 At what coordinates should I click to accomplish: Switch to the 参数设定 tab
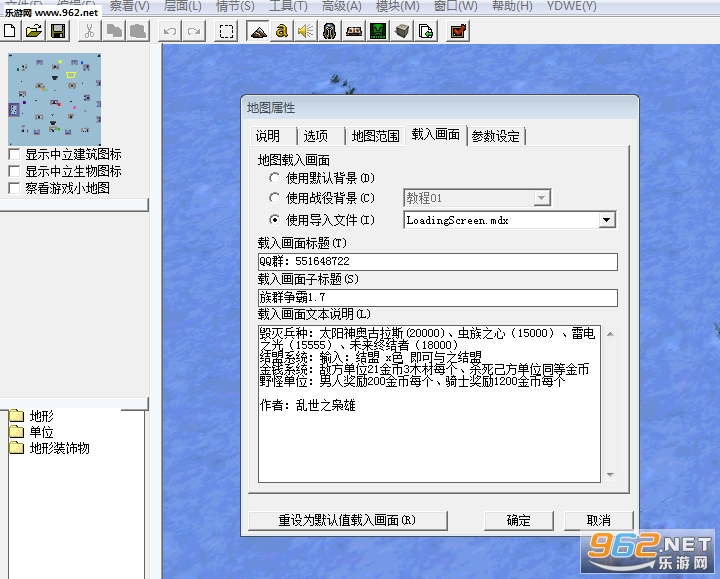tap(495, 136)
